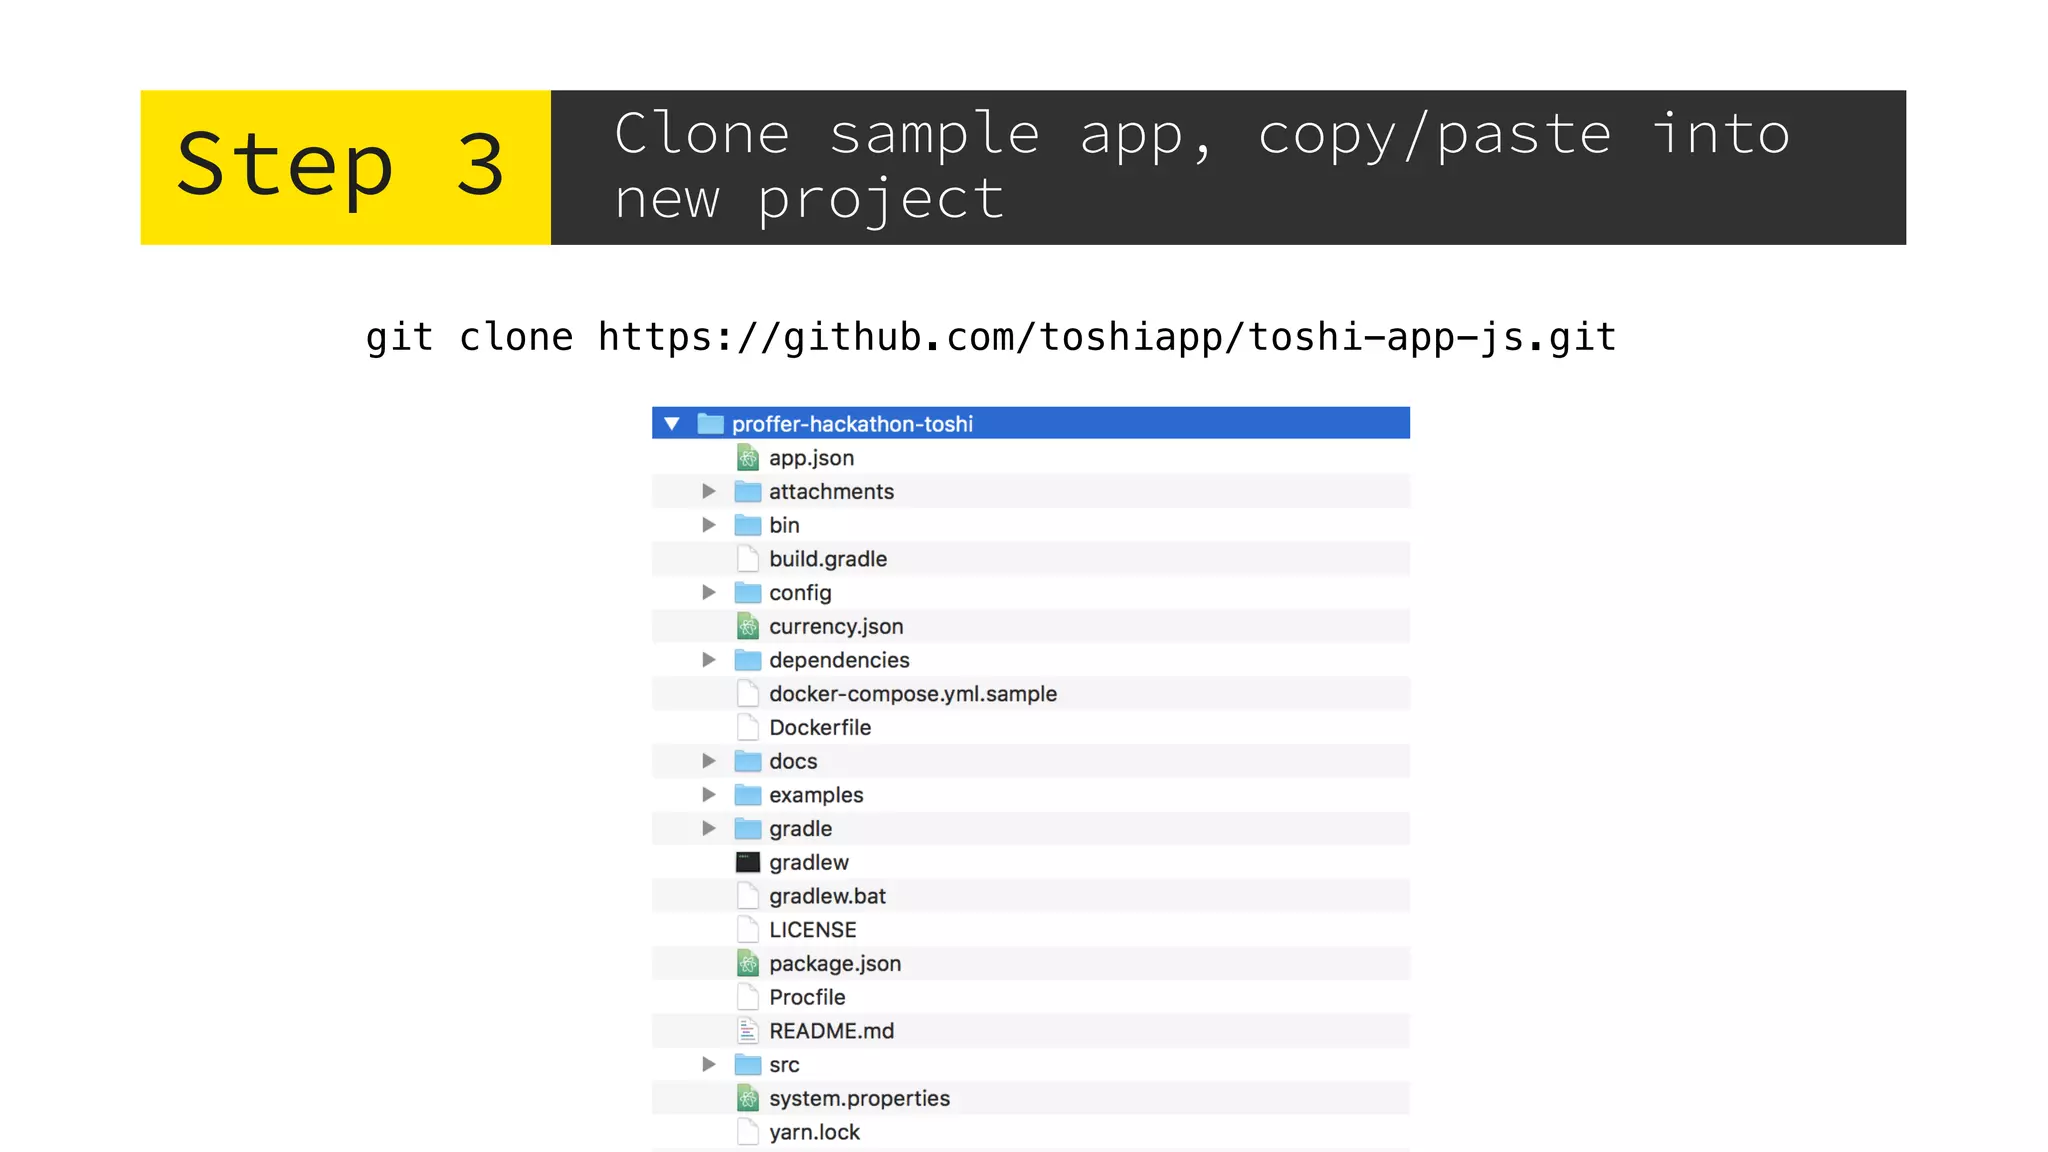2048x1152 pixels.
Task: Select the README.md file name
Action: (x=832, y=1031)
